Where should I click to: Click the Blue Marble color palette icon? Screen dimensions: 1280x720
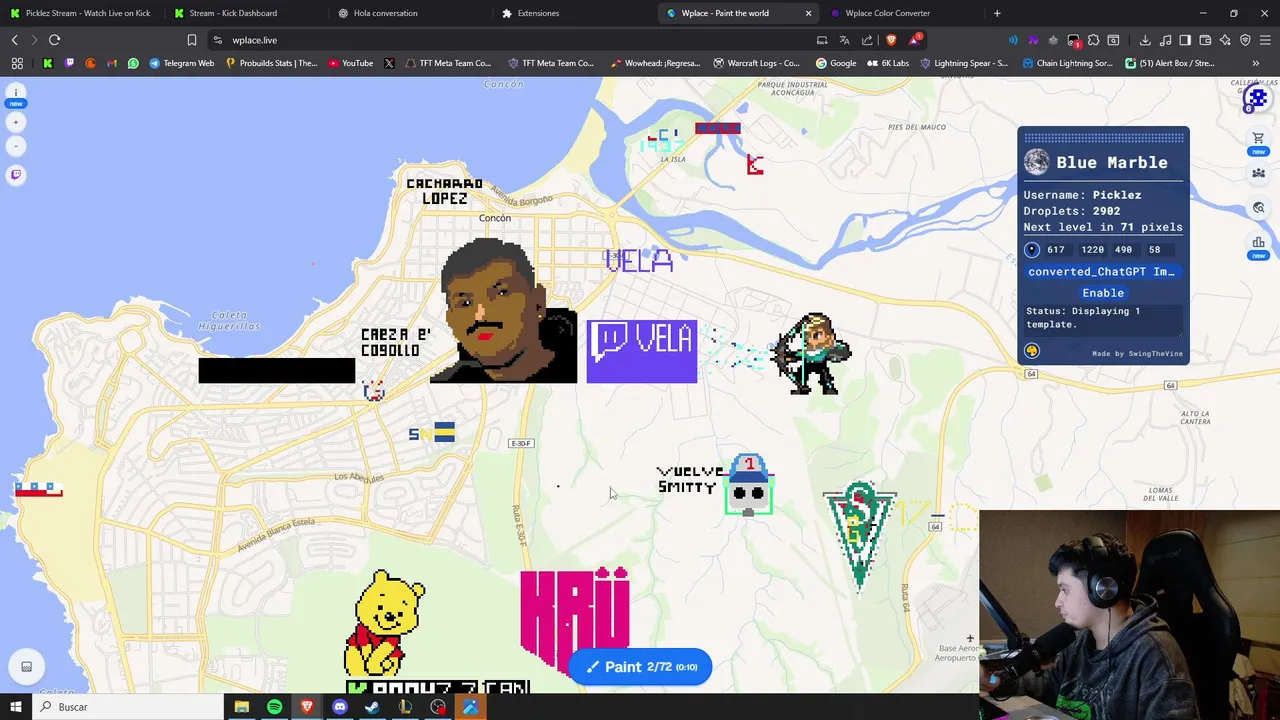[1032, 351]
